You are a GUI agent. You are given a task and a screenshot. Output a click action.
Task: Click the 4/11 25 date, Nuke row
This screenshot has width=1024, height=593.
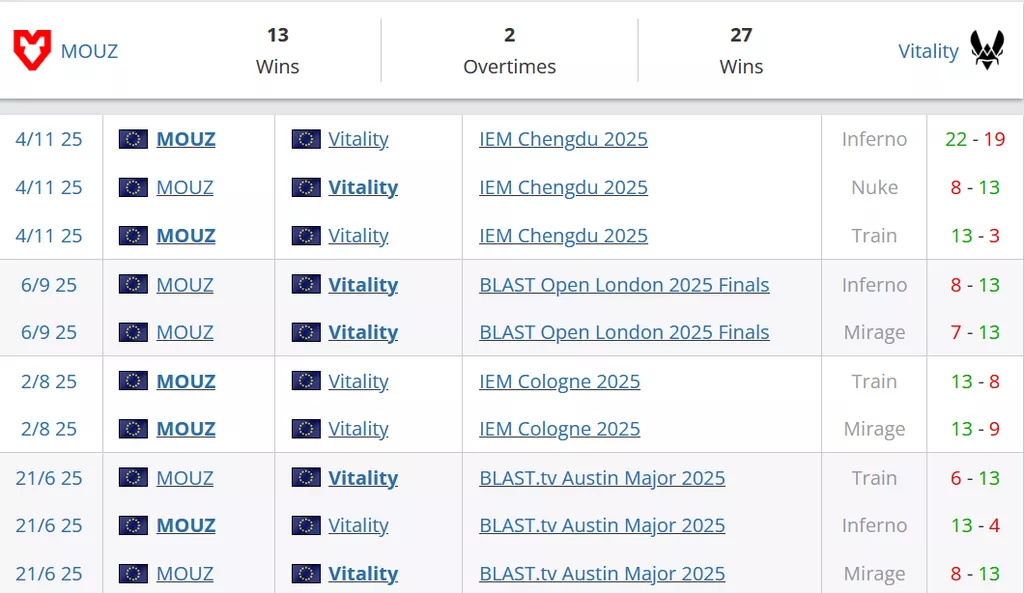tap(49, 187)
